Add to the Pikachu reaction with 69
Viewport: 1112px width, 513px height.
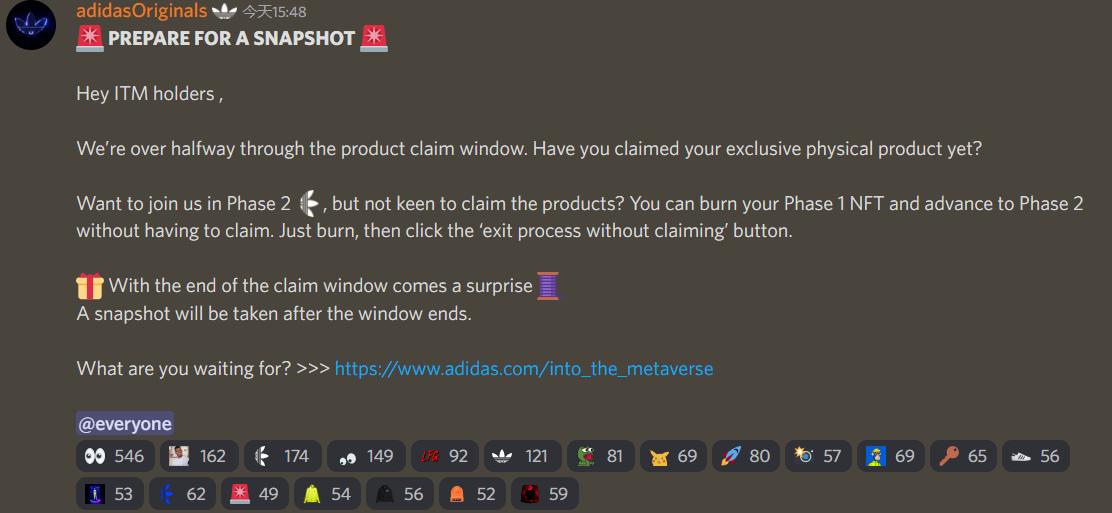pos(673,456)
